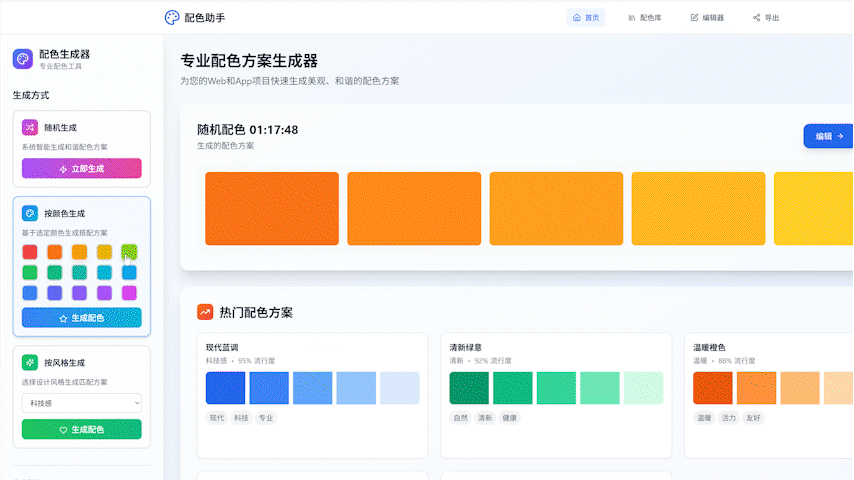Click the 随机生成 card heading
This screenshot has height=480, width=854.
pyautogui.click(x=60, y=127)
